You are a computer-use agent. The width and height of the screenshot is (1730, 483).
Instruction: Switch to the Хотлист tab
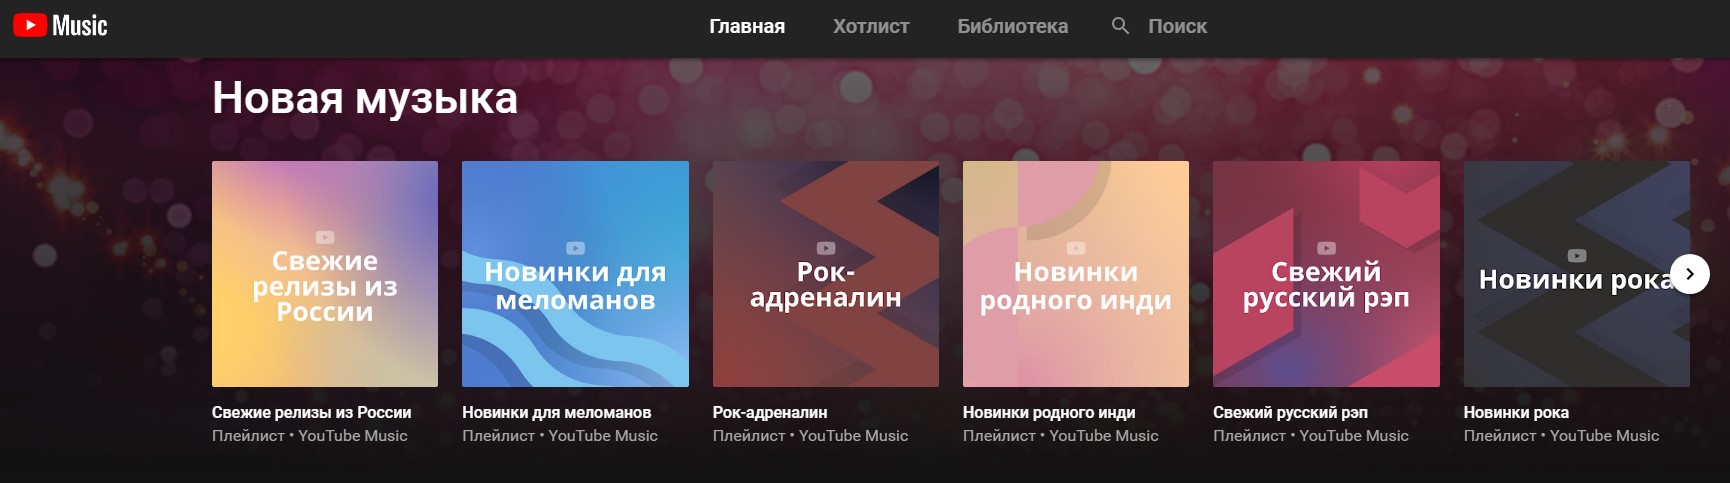(x=871, y=27)
